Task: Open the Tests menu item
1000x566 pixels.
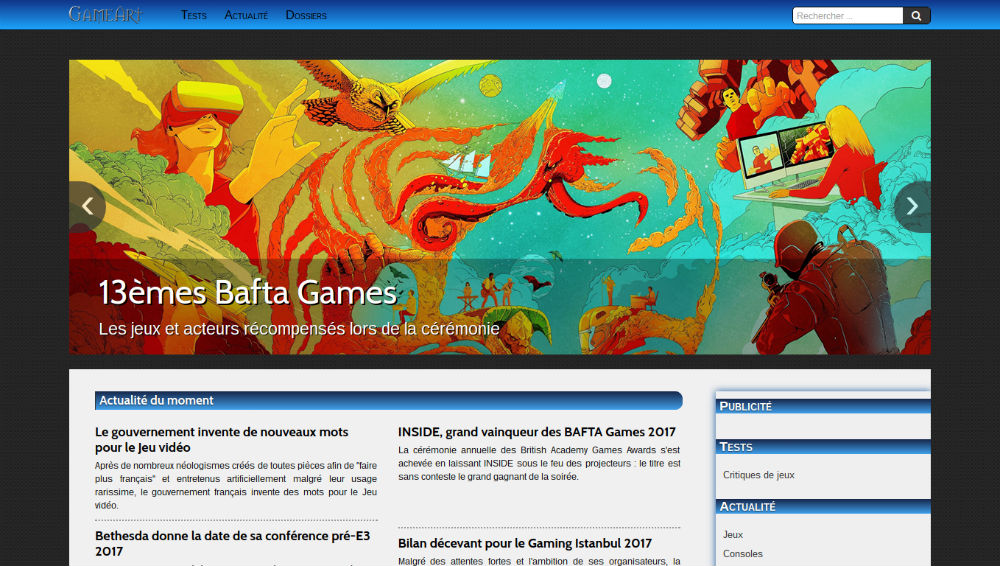Action: pos(194,15)
